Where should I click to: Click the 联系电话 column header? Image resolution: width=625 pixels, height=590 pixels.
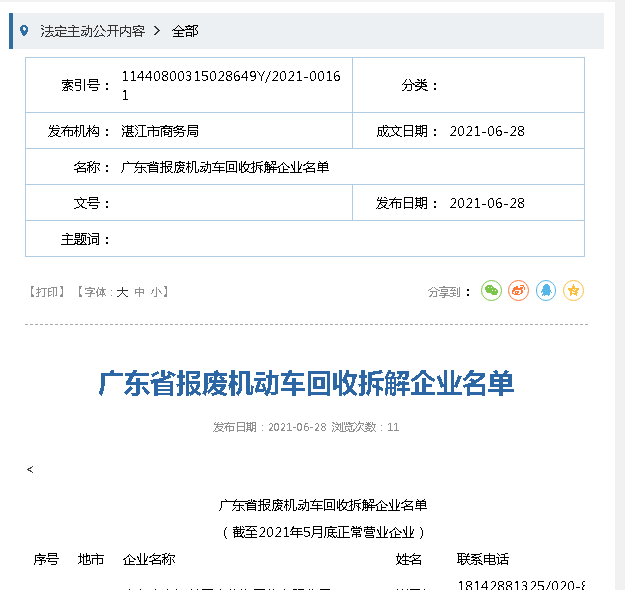pyautogui.click(x=483, y=559)
